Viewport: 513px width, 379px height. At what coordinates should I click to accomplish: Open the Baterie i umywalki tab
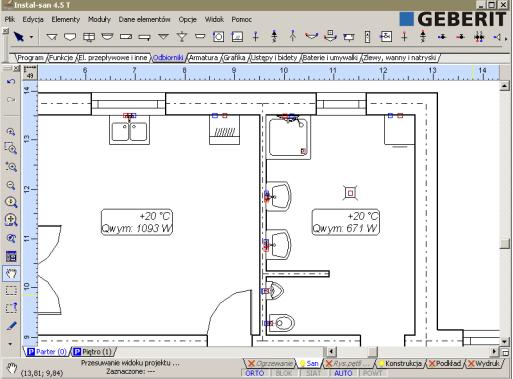(x=330, y=58)
